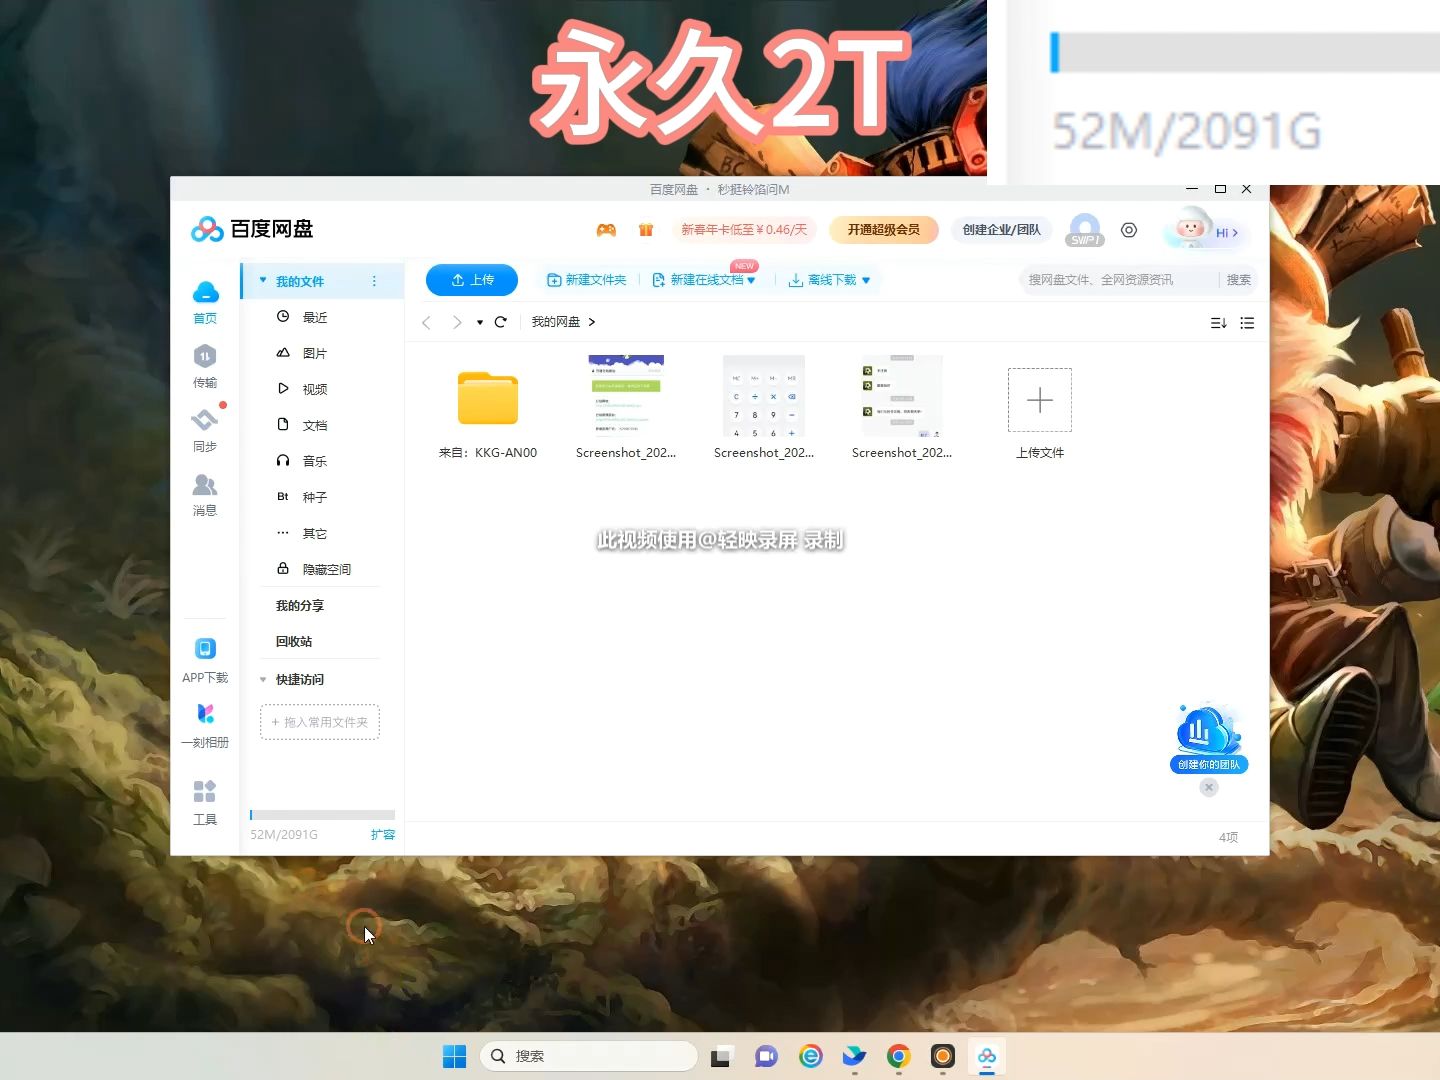Click the sort order icon
The width and height of the screenshot is (1440, 1080).
(1218, 323)
